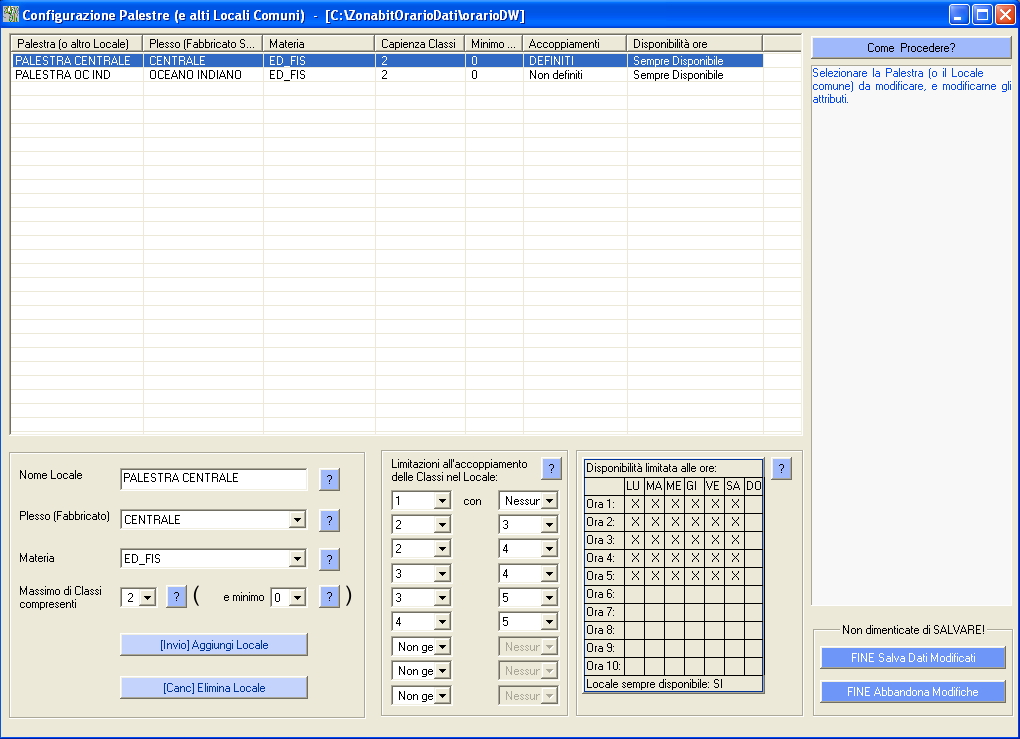Open the Materia dropdown showing ED_FIS
This screenshot has height=739, width=1020.
tap(297, 559)
